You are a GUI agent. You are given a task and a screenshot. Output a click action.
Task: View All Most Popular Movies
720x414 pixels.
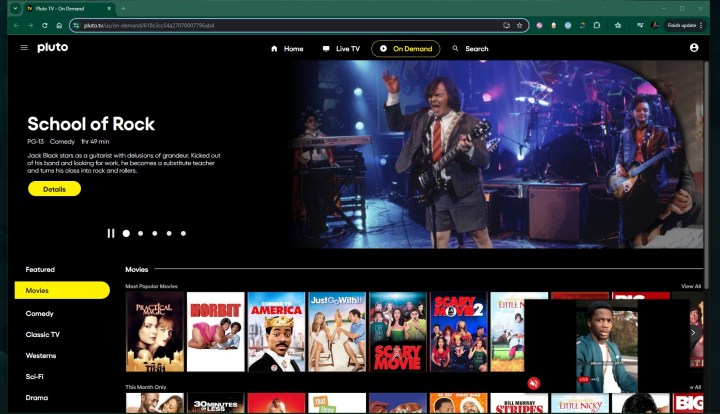point(690,286)
